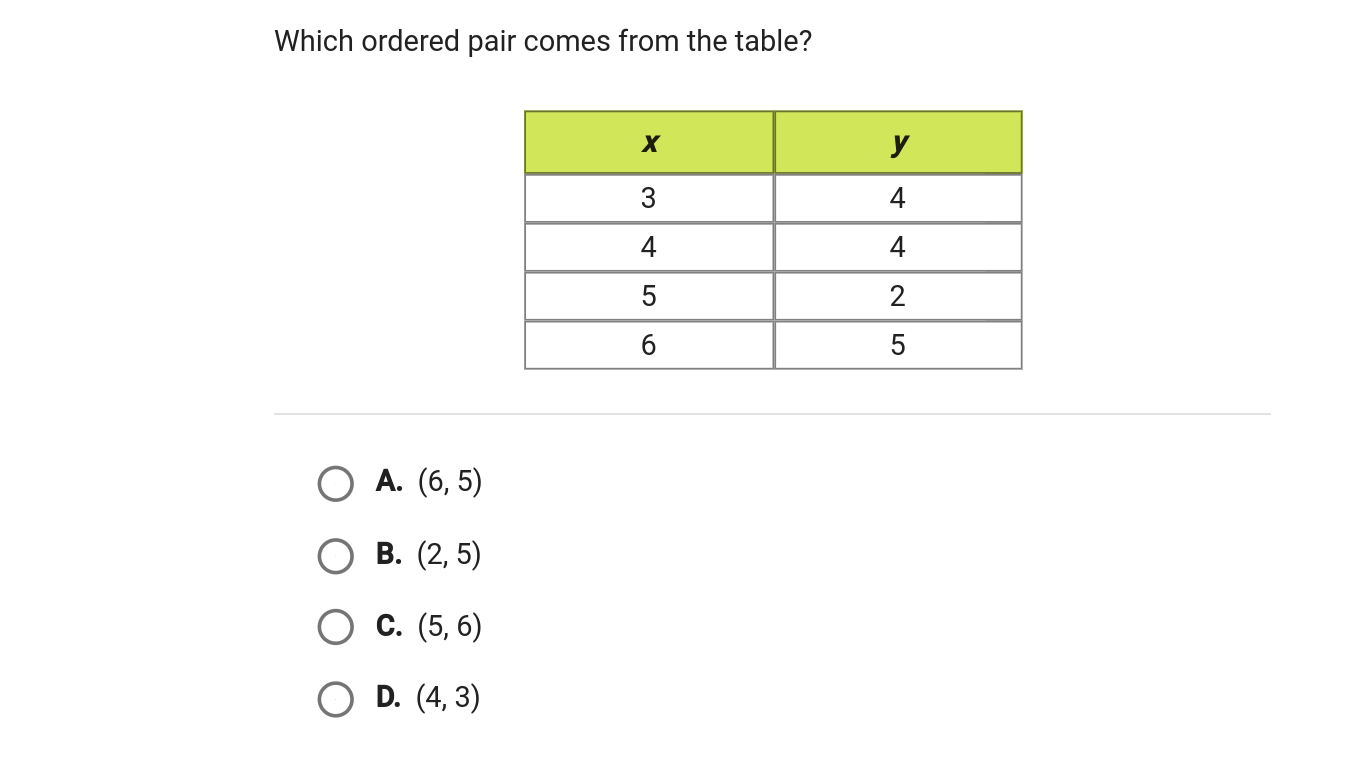Viewport: 1366px width, 768px height.
Task: Click the y cell containing 2
Action: click(898, 296)
